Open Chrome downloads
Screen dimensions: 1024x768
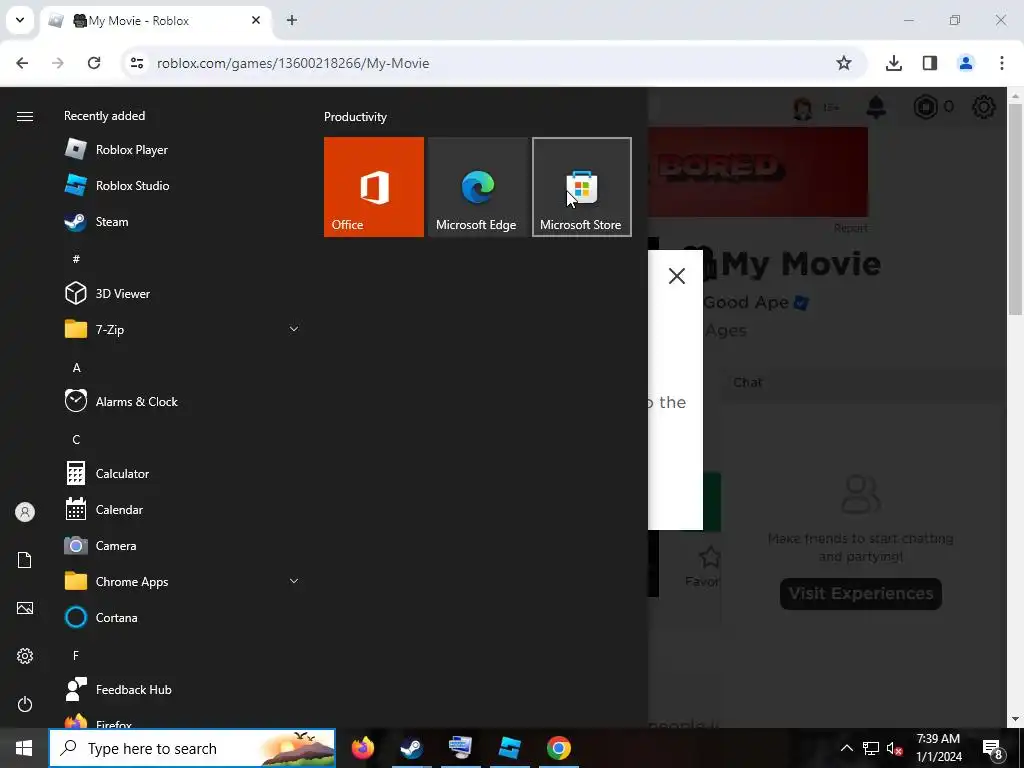(x=893, y=63)
